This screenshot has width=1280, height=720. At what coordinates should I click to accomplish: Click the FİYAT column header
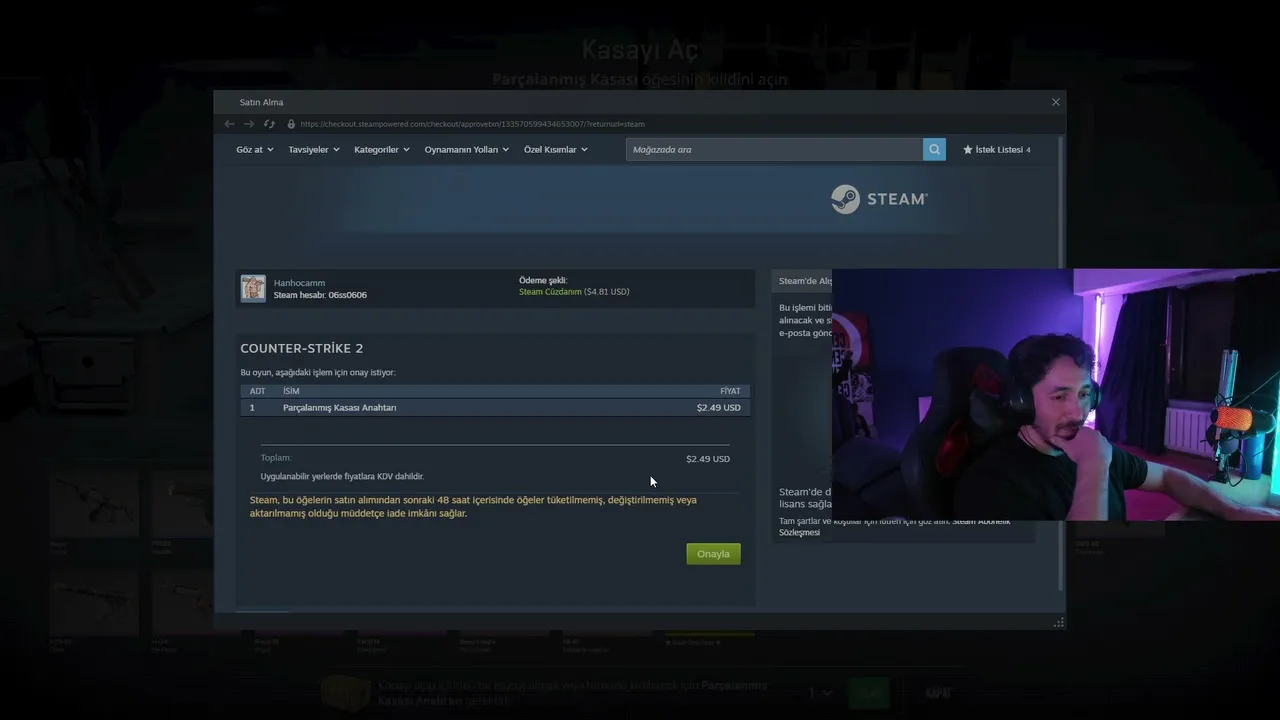(730, 391)
